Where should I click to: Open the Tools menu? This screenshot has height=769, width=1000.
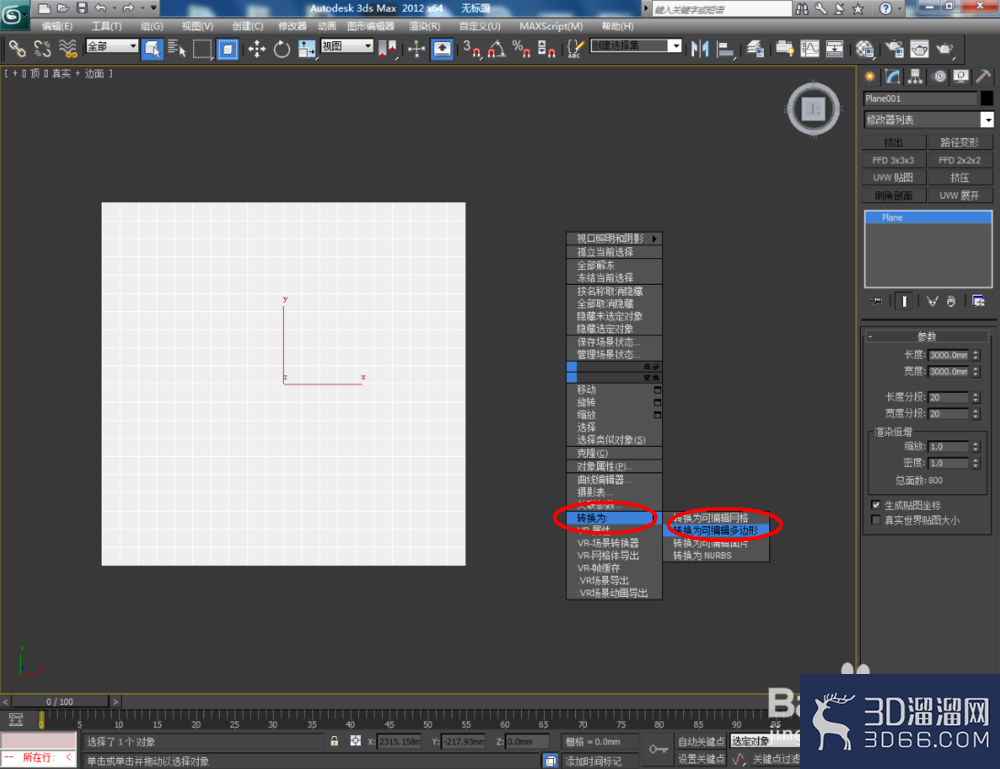tap(107, 26)
